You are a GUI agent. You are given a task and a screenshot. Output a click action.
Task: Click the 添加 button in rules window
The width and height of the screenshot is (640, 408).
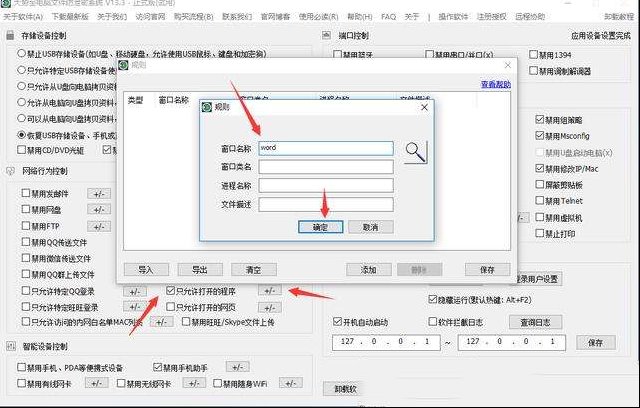coord(369,270)
